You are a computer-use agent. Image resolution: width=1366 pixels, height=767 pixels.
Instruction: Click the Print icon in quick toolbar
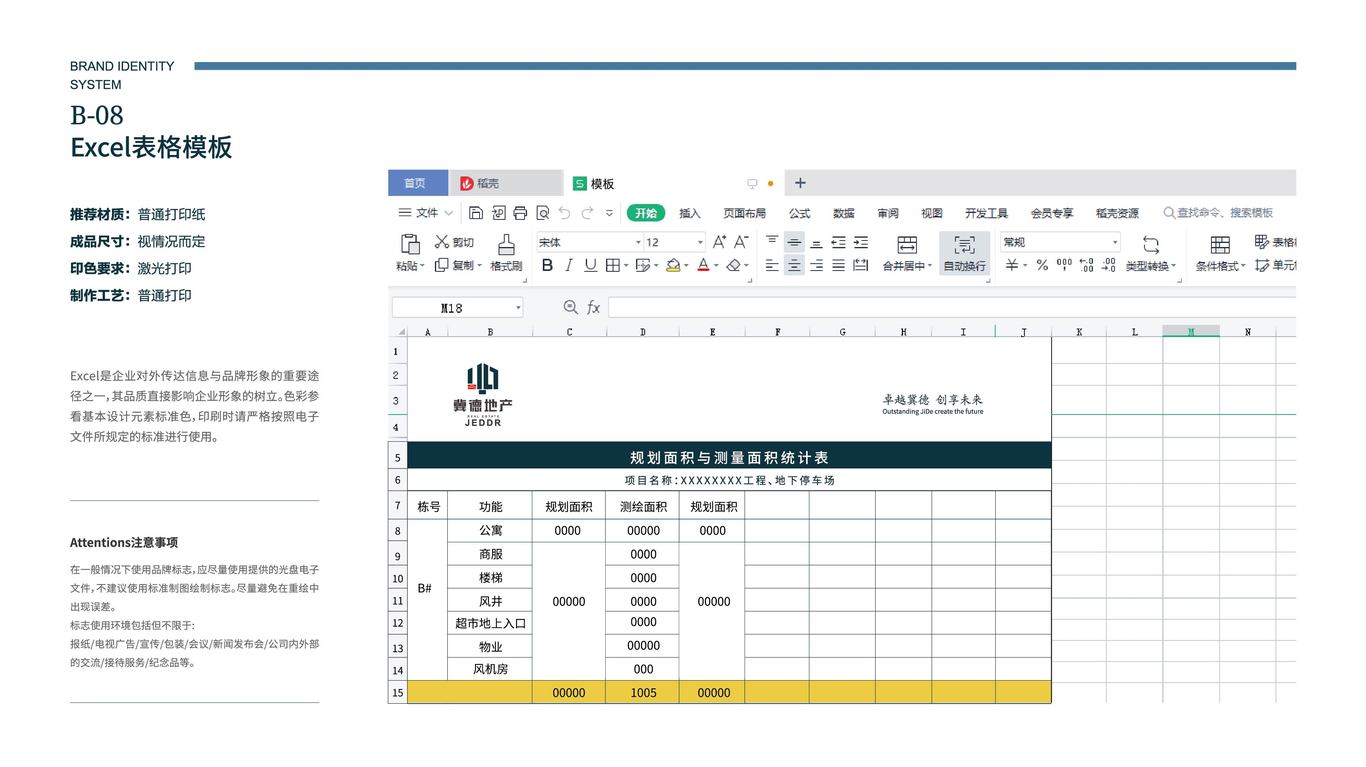click(x=520, y=213)
